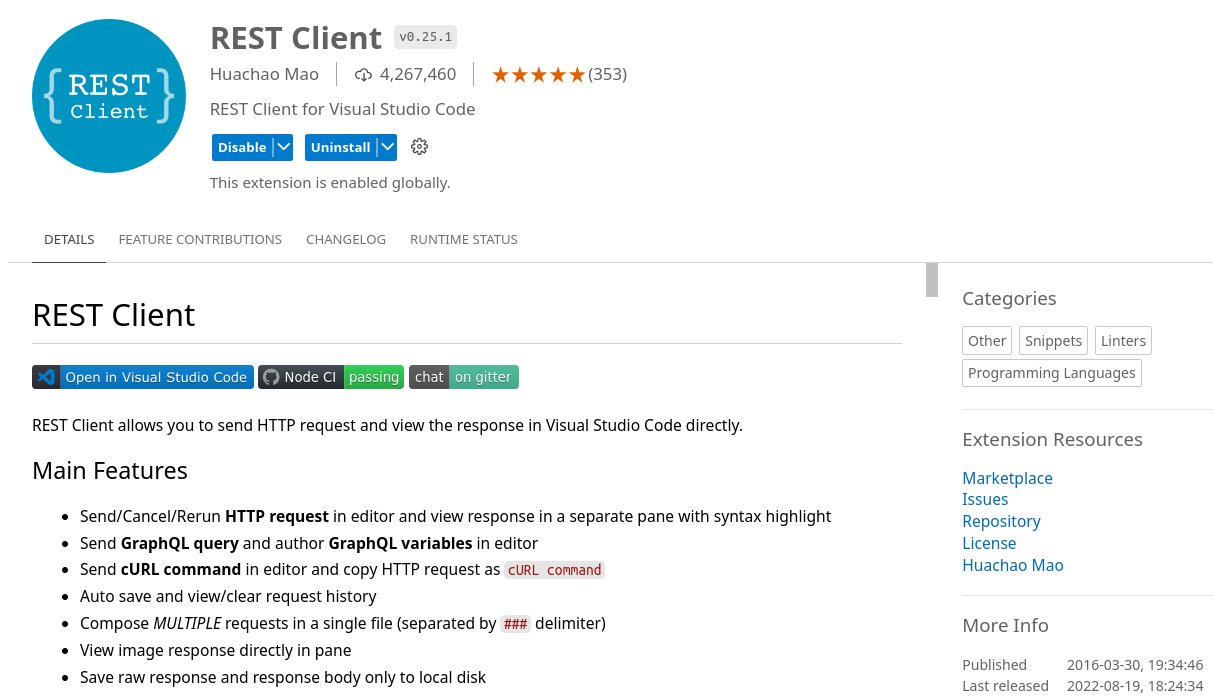Click the v0.25.1 version badge
Image resolution: width=1213 pixels, height=696 pixels.
(425, 38)
